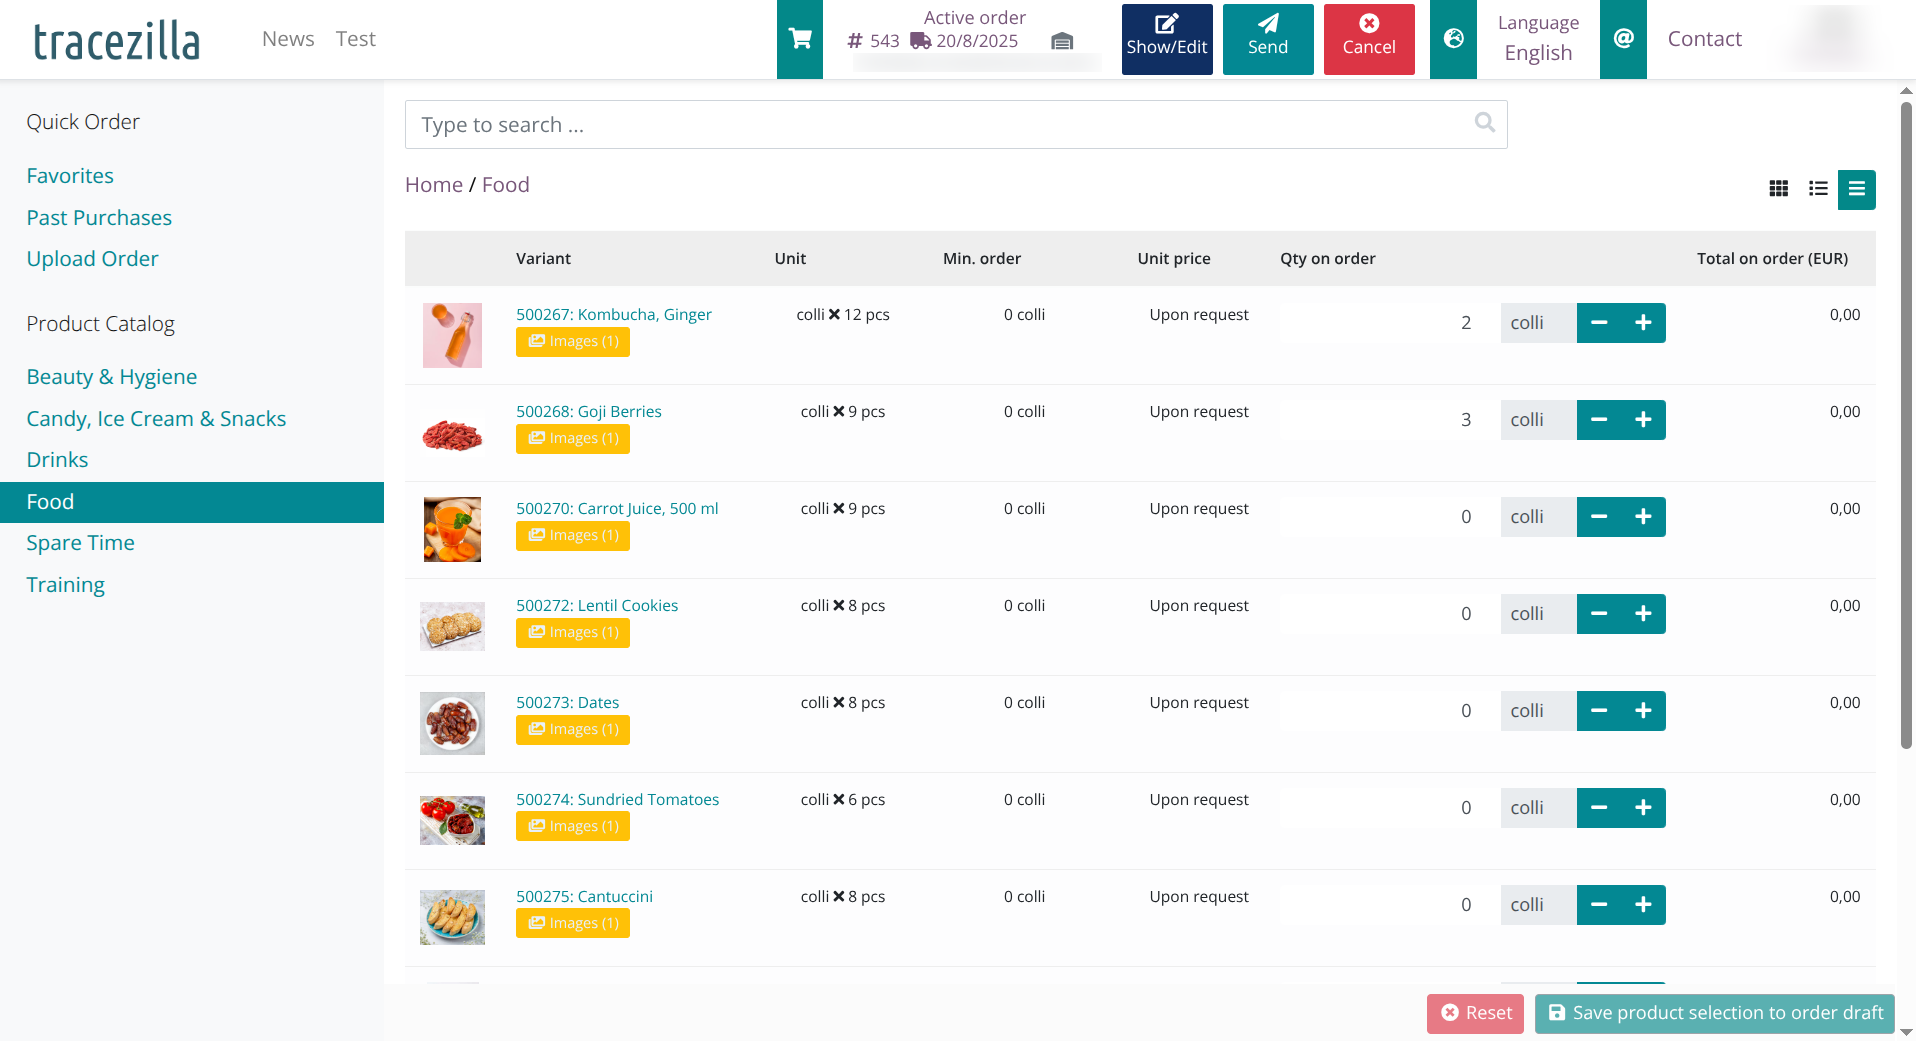Add one Carrot Juice with plus button
The width and height of the screenshot is (1916, 1041).
tap(1643, 517)
